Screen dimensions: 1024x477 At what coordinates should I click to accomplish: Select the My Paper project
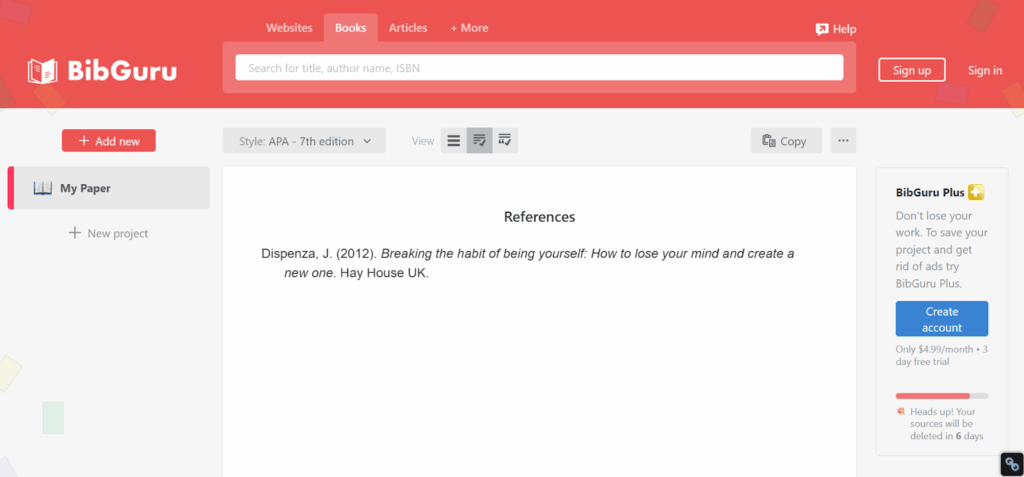click(109, 188)
